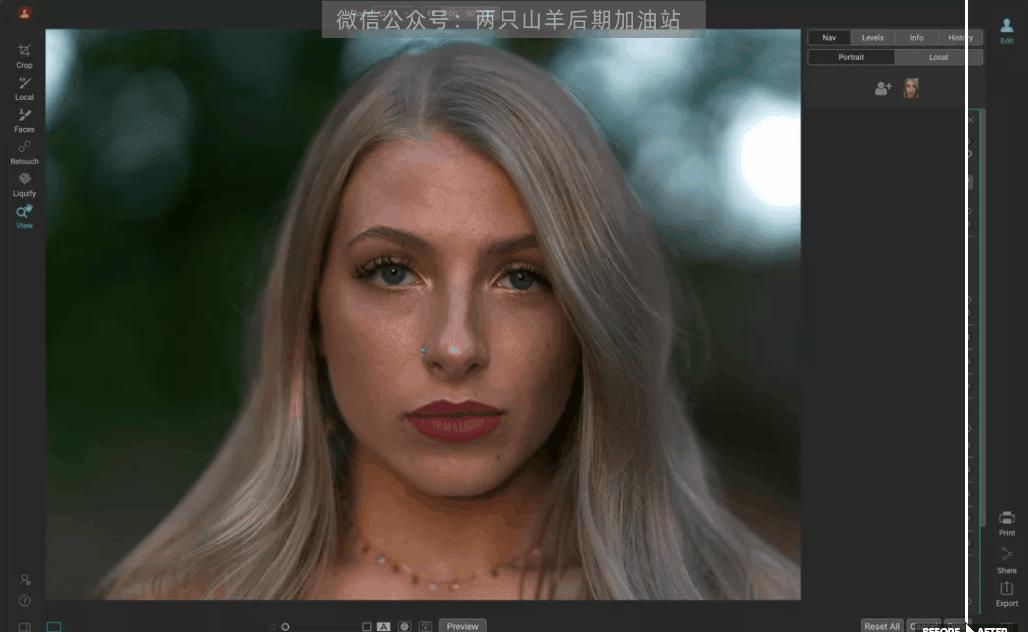Click the Add Face icon
The image size is (1028, 632).
click(883, 88)
